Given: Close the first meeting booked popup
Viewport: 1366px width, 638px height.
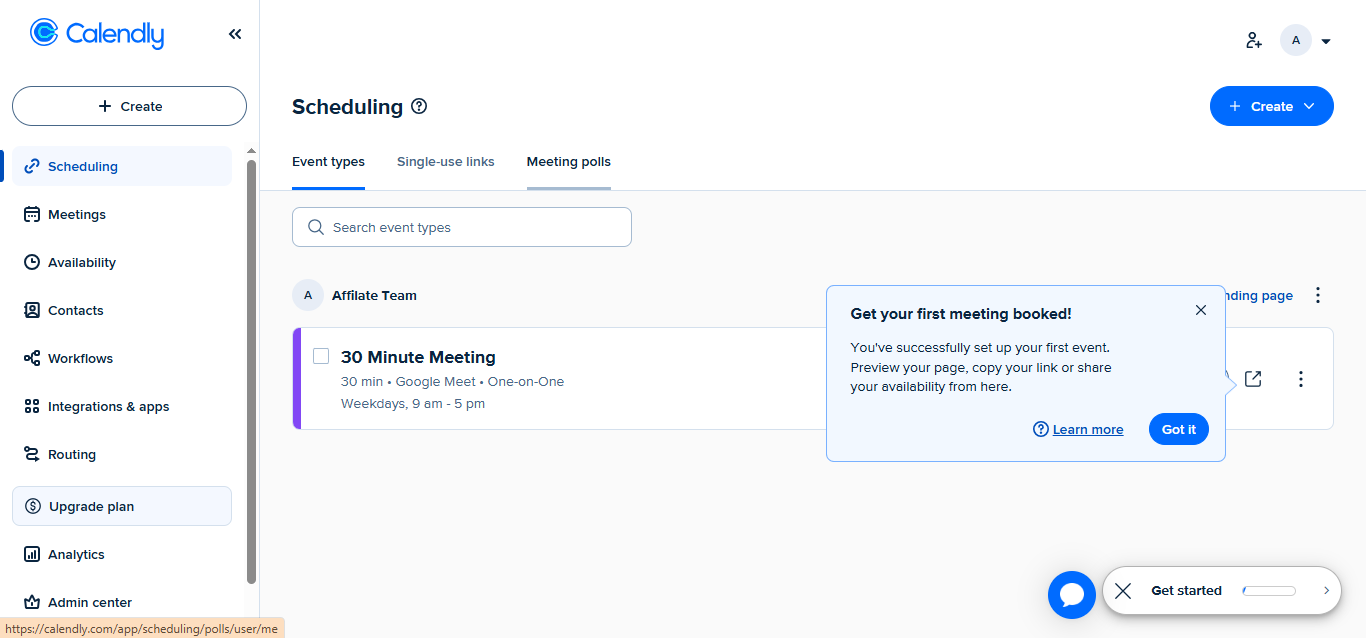Looking at the screenshot, I should (x=1201, y=310).
